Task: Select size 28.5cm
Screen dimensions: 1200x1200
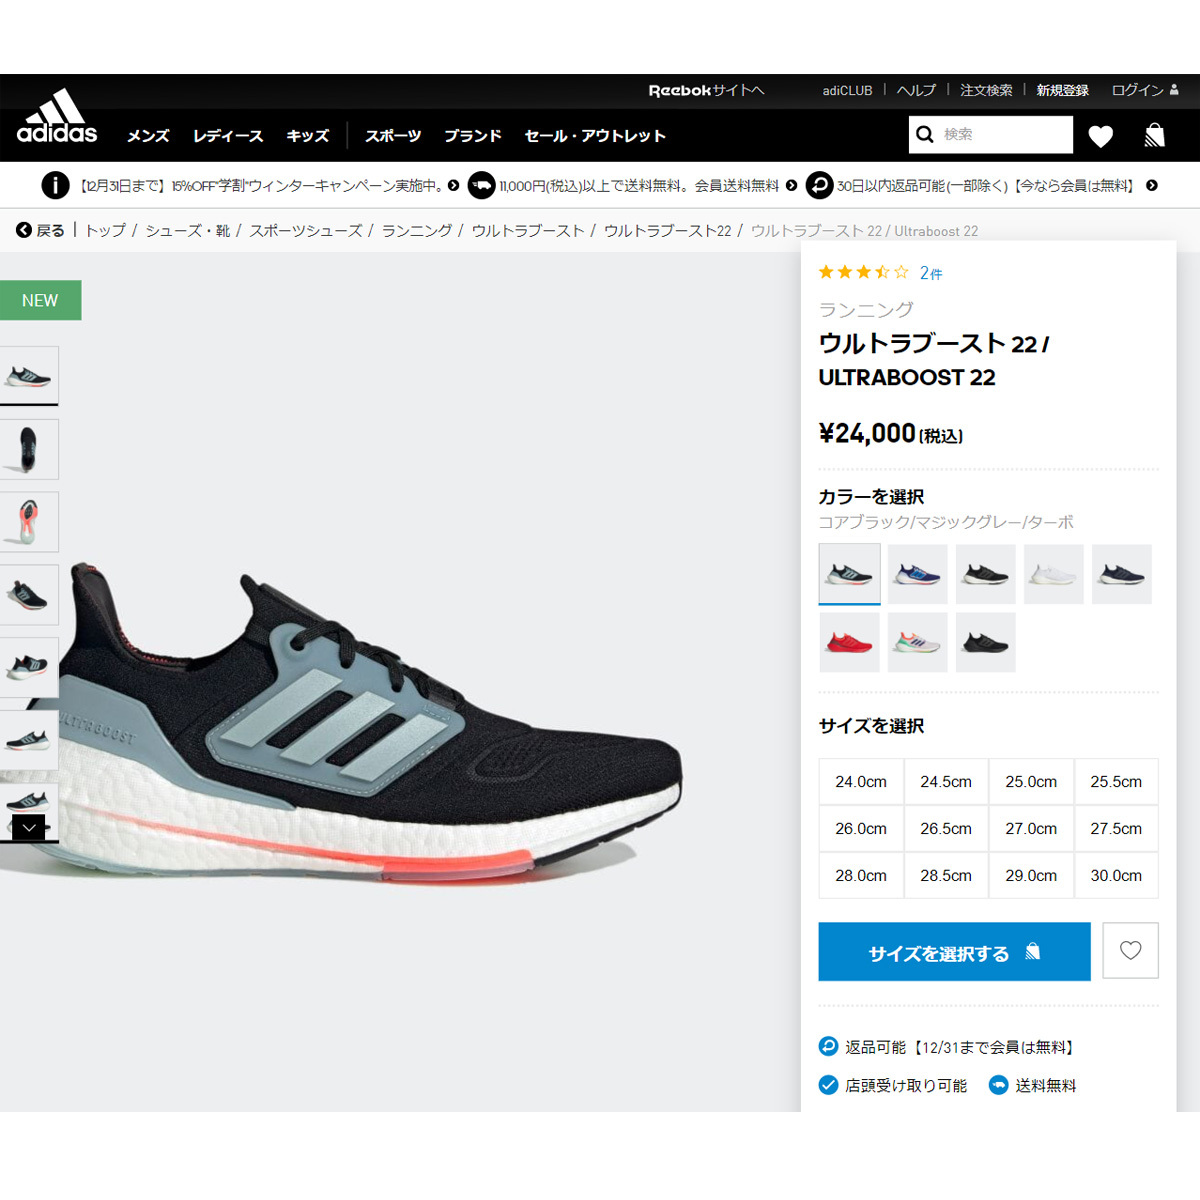Action: (x=946, y=876)
